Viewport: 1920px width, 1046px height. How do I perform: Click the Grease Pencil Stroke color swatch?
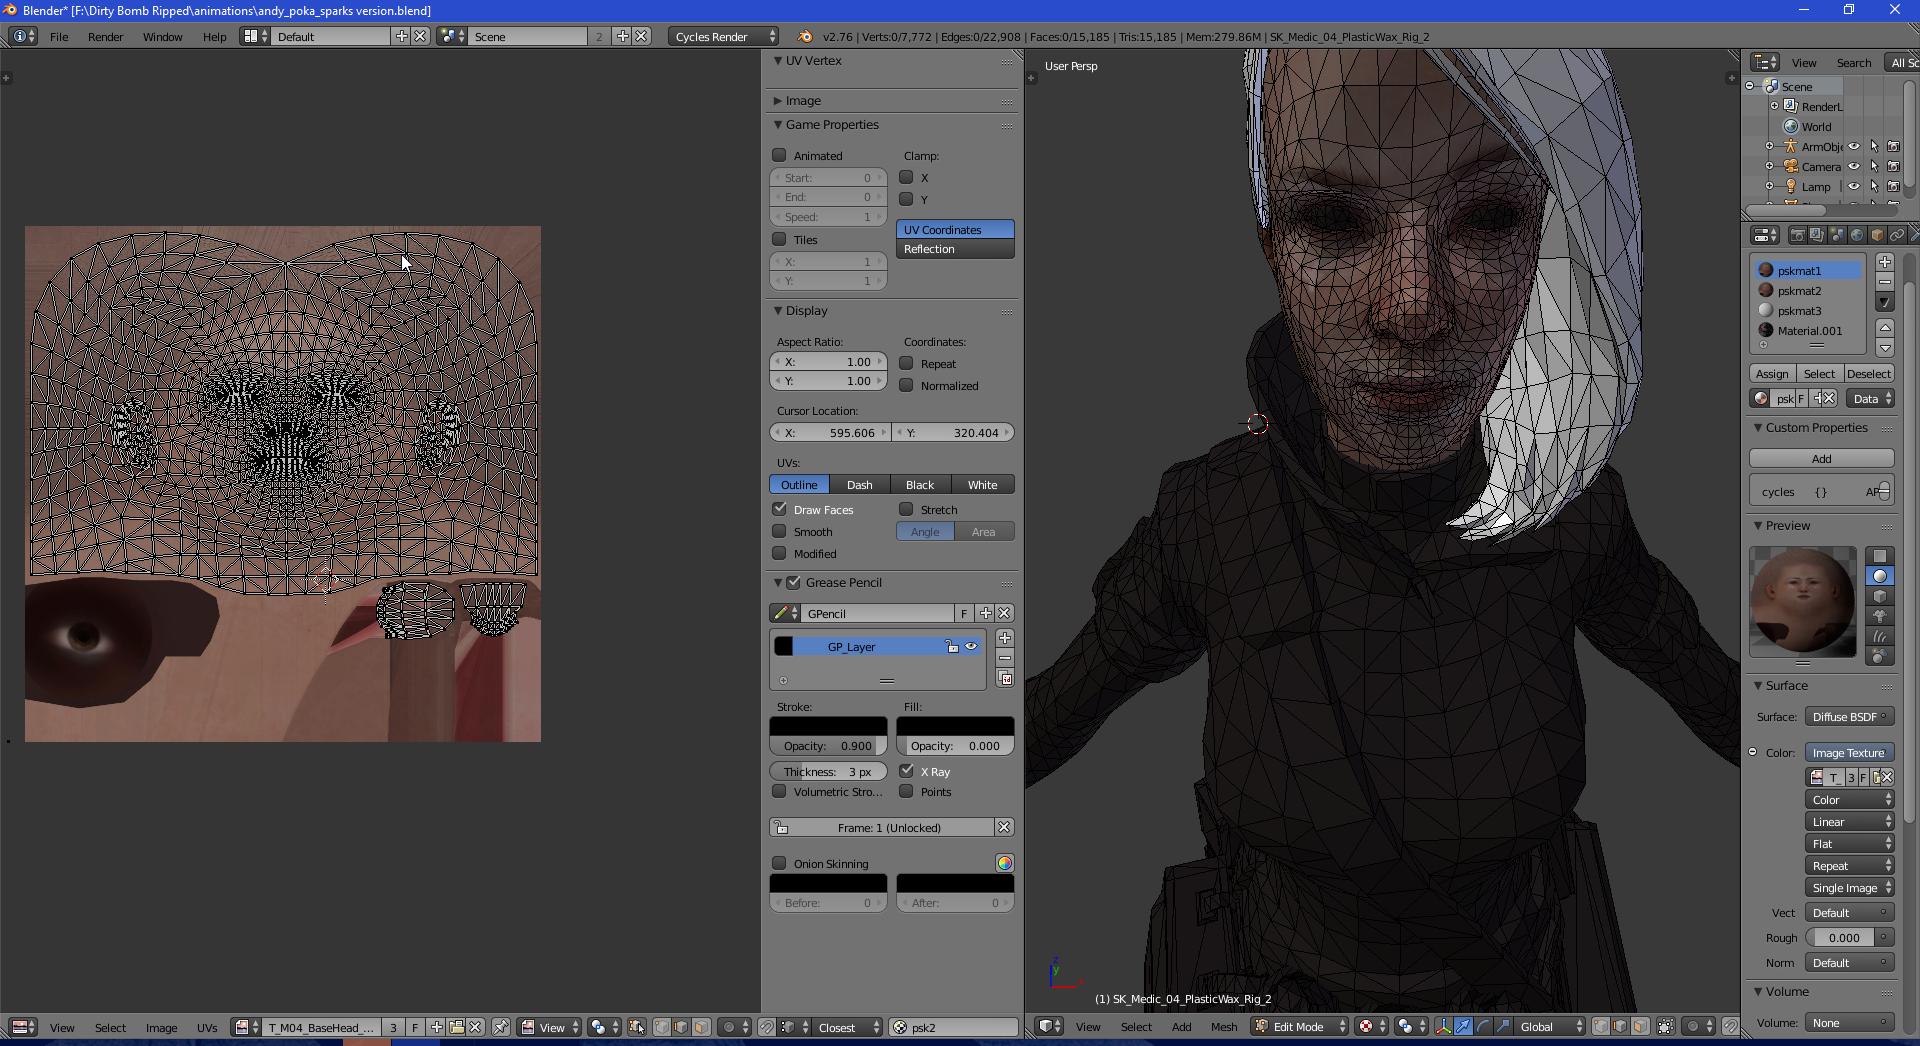tap(828, 726)
